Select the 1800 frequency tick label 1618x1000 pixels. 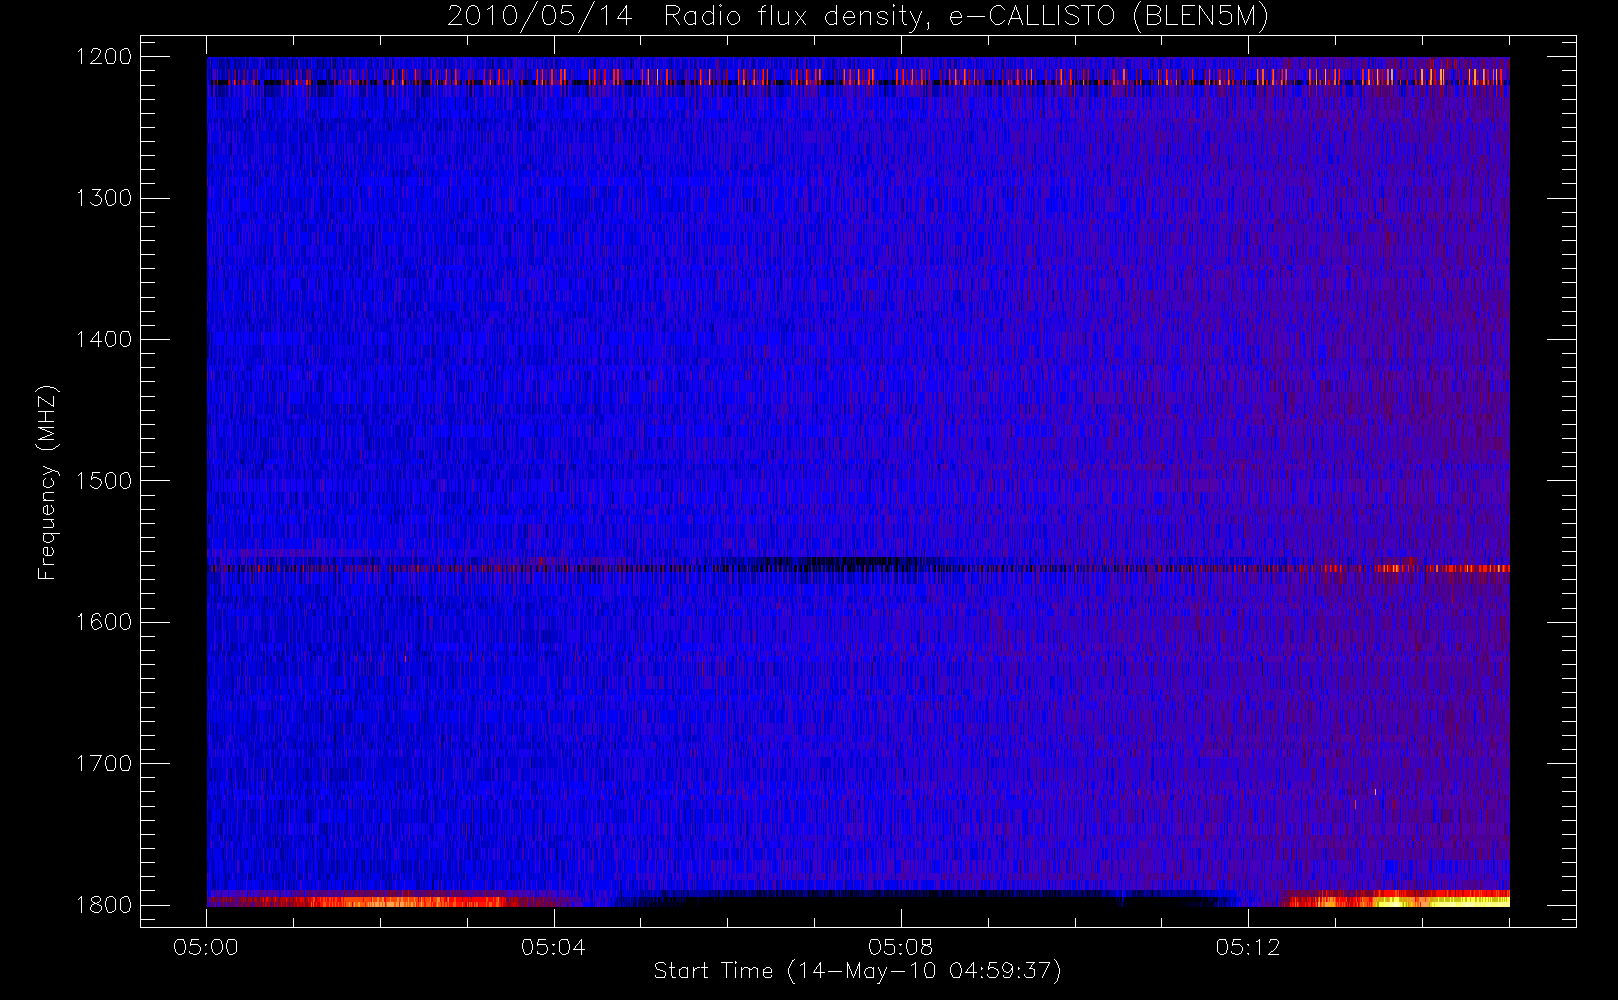click(104, 905)
